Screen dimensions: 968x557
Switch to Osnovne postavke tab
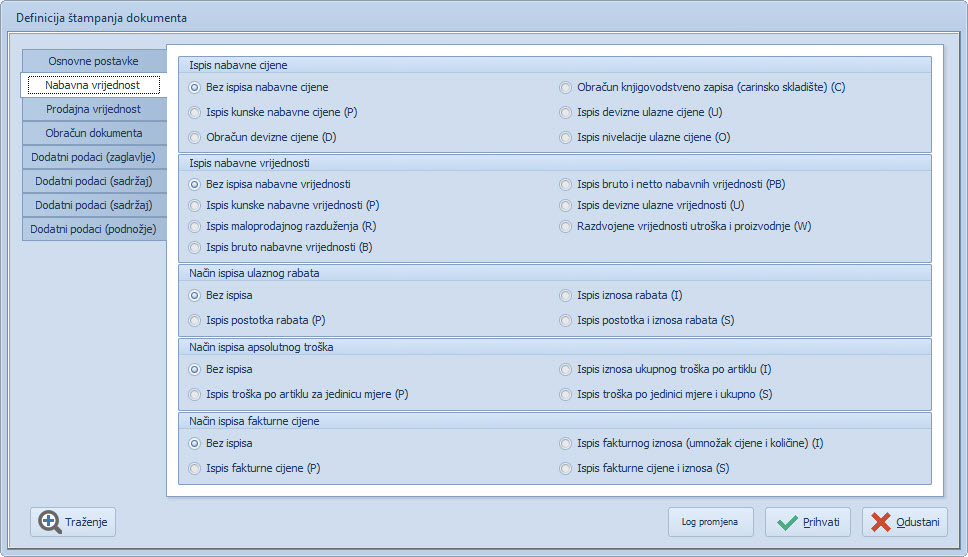[93, 61]
